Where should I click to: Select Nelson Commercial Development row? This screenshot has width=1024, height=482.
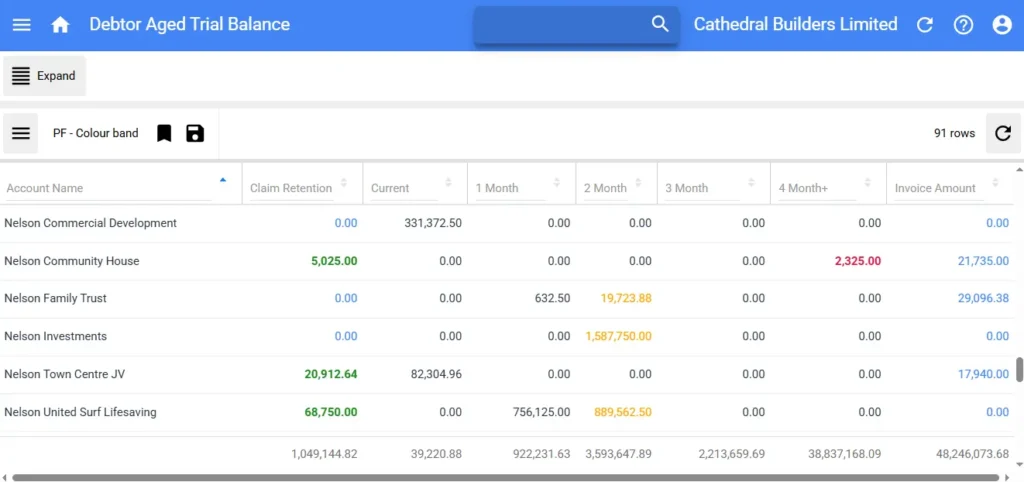point(507,223)
